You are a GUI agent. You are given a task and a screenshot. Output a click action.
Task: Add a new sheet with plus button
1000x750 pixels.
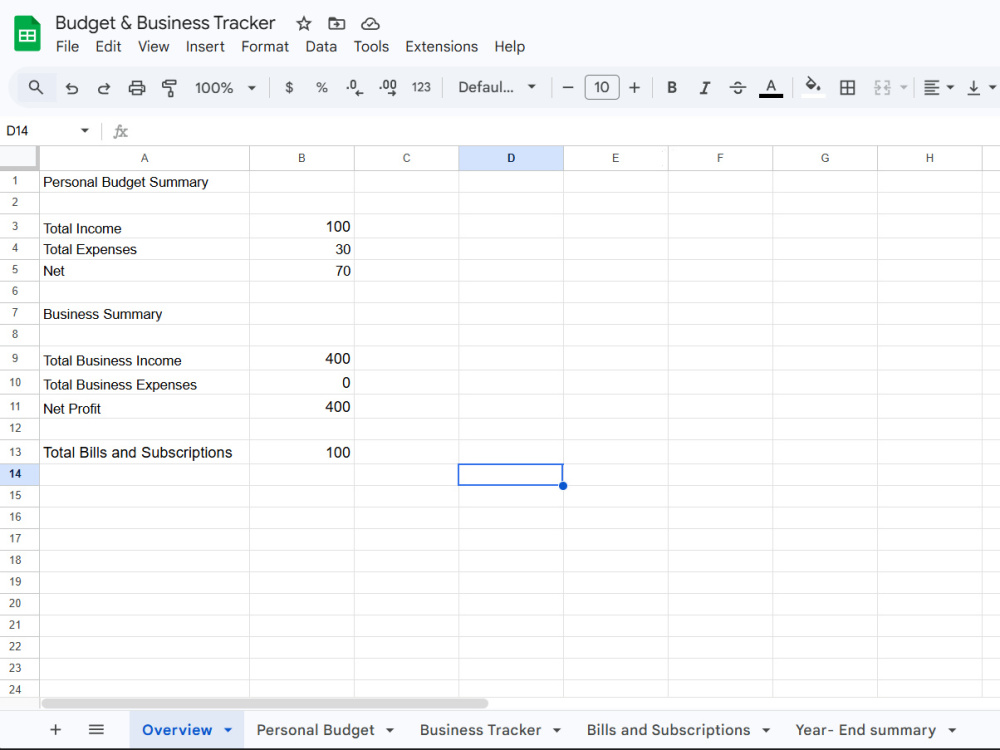pyautogui.click(x=55, y=730)
